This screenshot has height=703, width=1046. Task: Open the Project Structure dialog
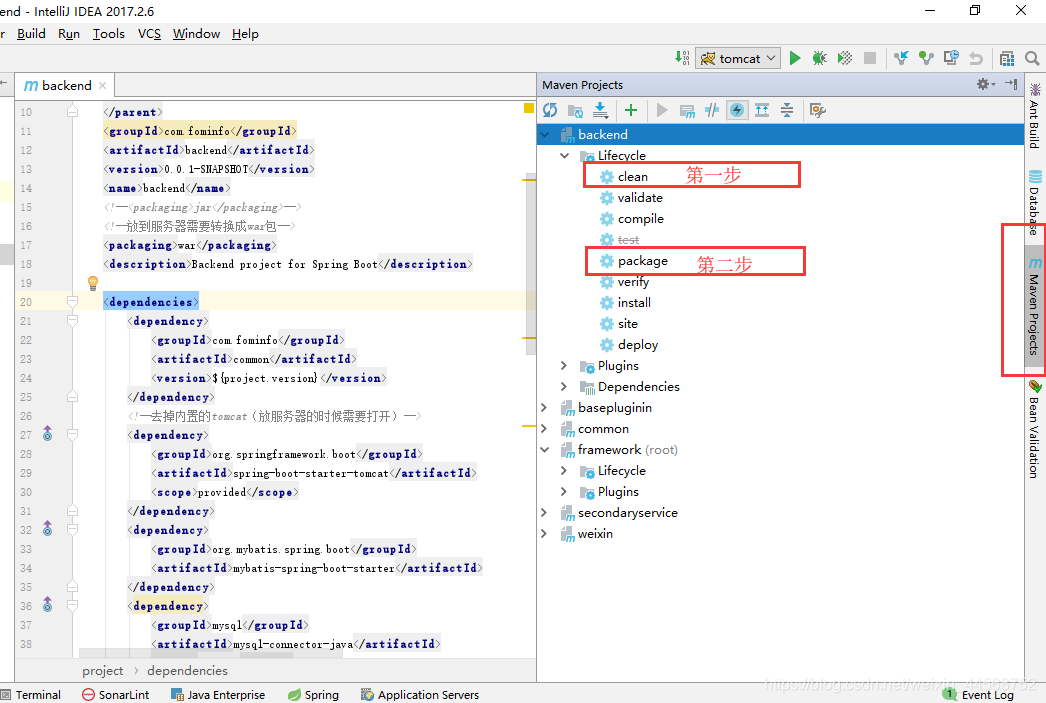pyautogui.click(x=1007, y=58)
